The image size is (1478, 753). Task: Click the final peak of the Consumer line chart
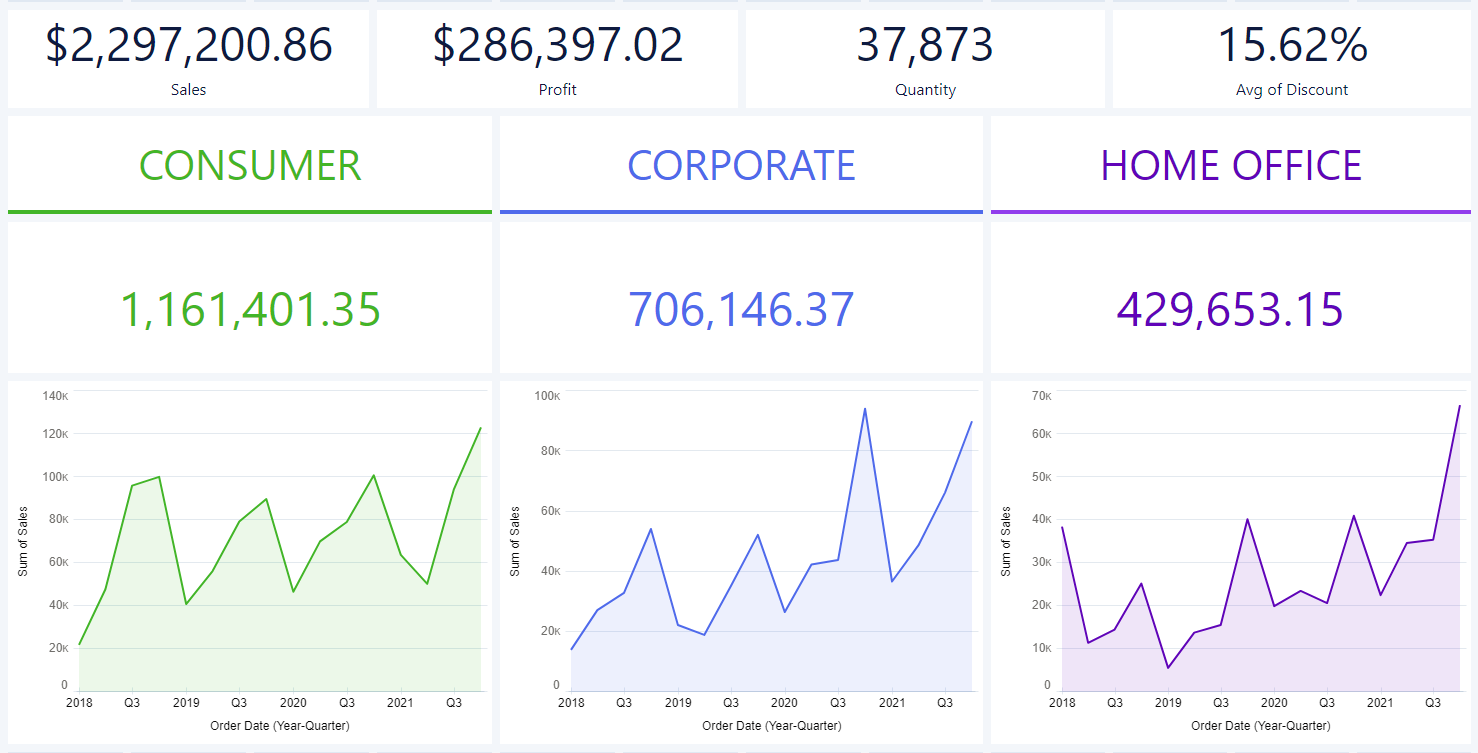pos(481,428)
